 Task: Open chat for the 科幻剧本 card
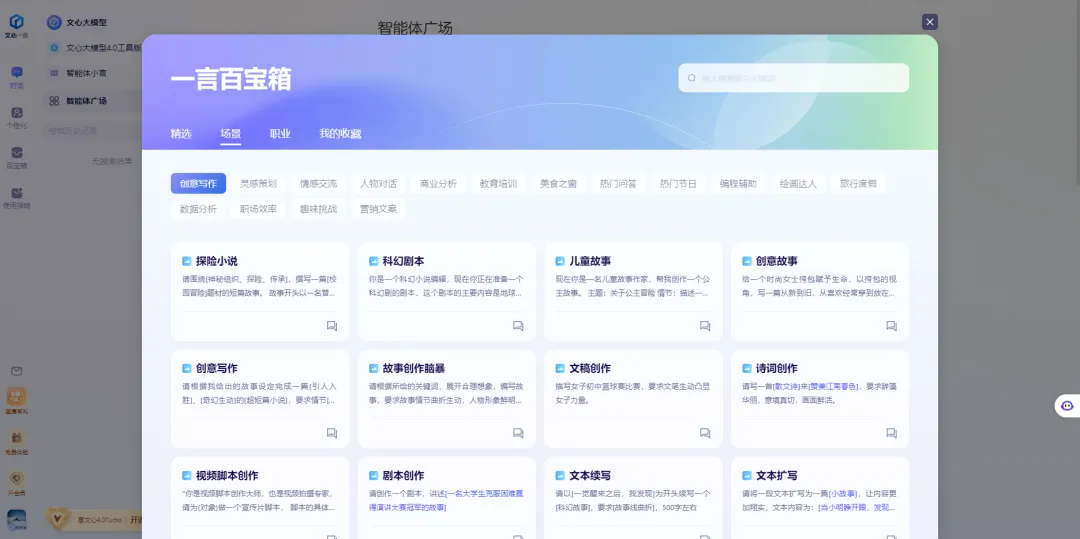[x=518, y=326]
